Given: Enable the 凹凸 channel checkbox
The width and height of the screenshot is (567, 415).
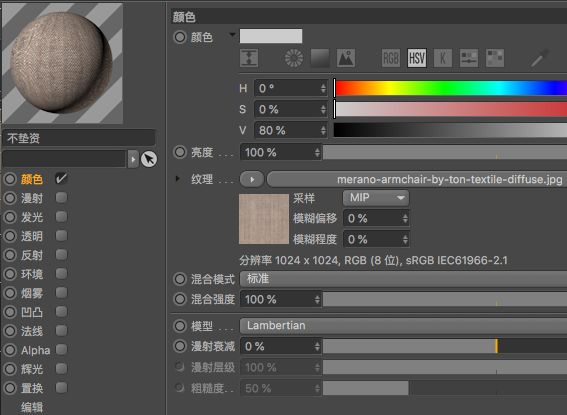Looking at the screenshot, I should (x=61, y=311).
